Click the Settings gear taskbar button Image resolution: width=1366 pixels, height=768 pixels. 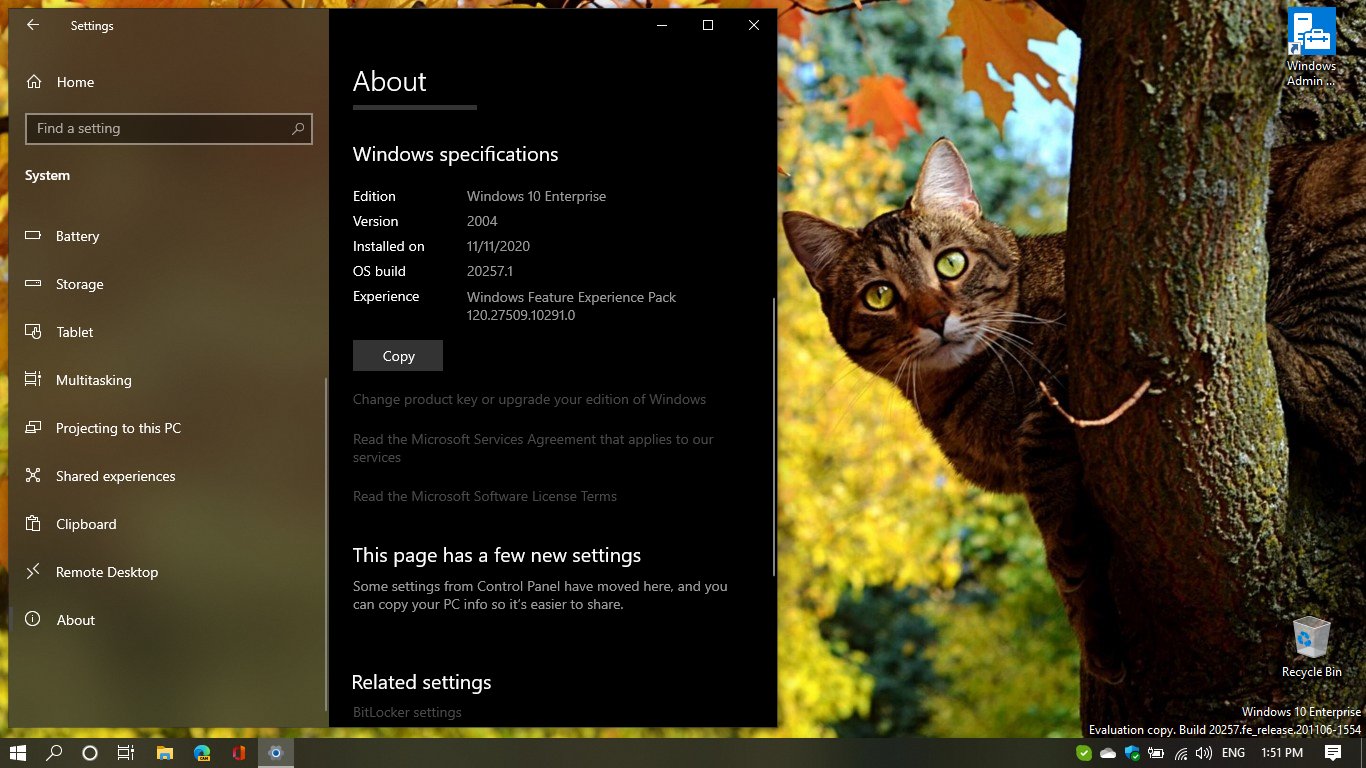click(x=276, y=753)
